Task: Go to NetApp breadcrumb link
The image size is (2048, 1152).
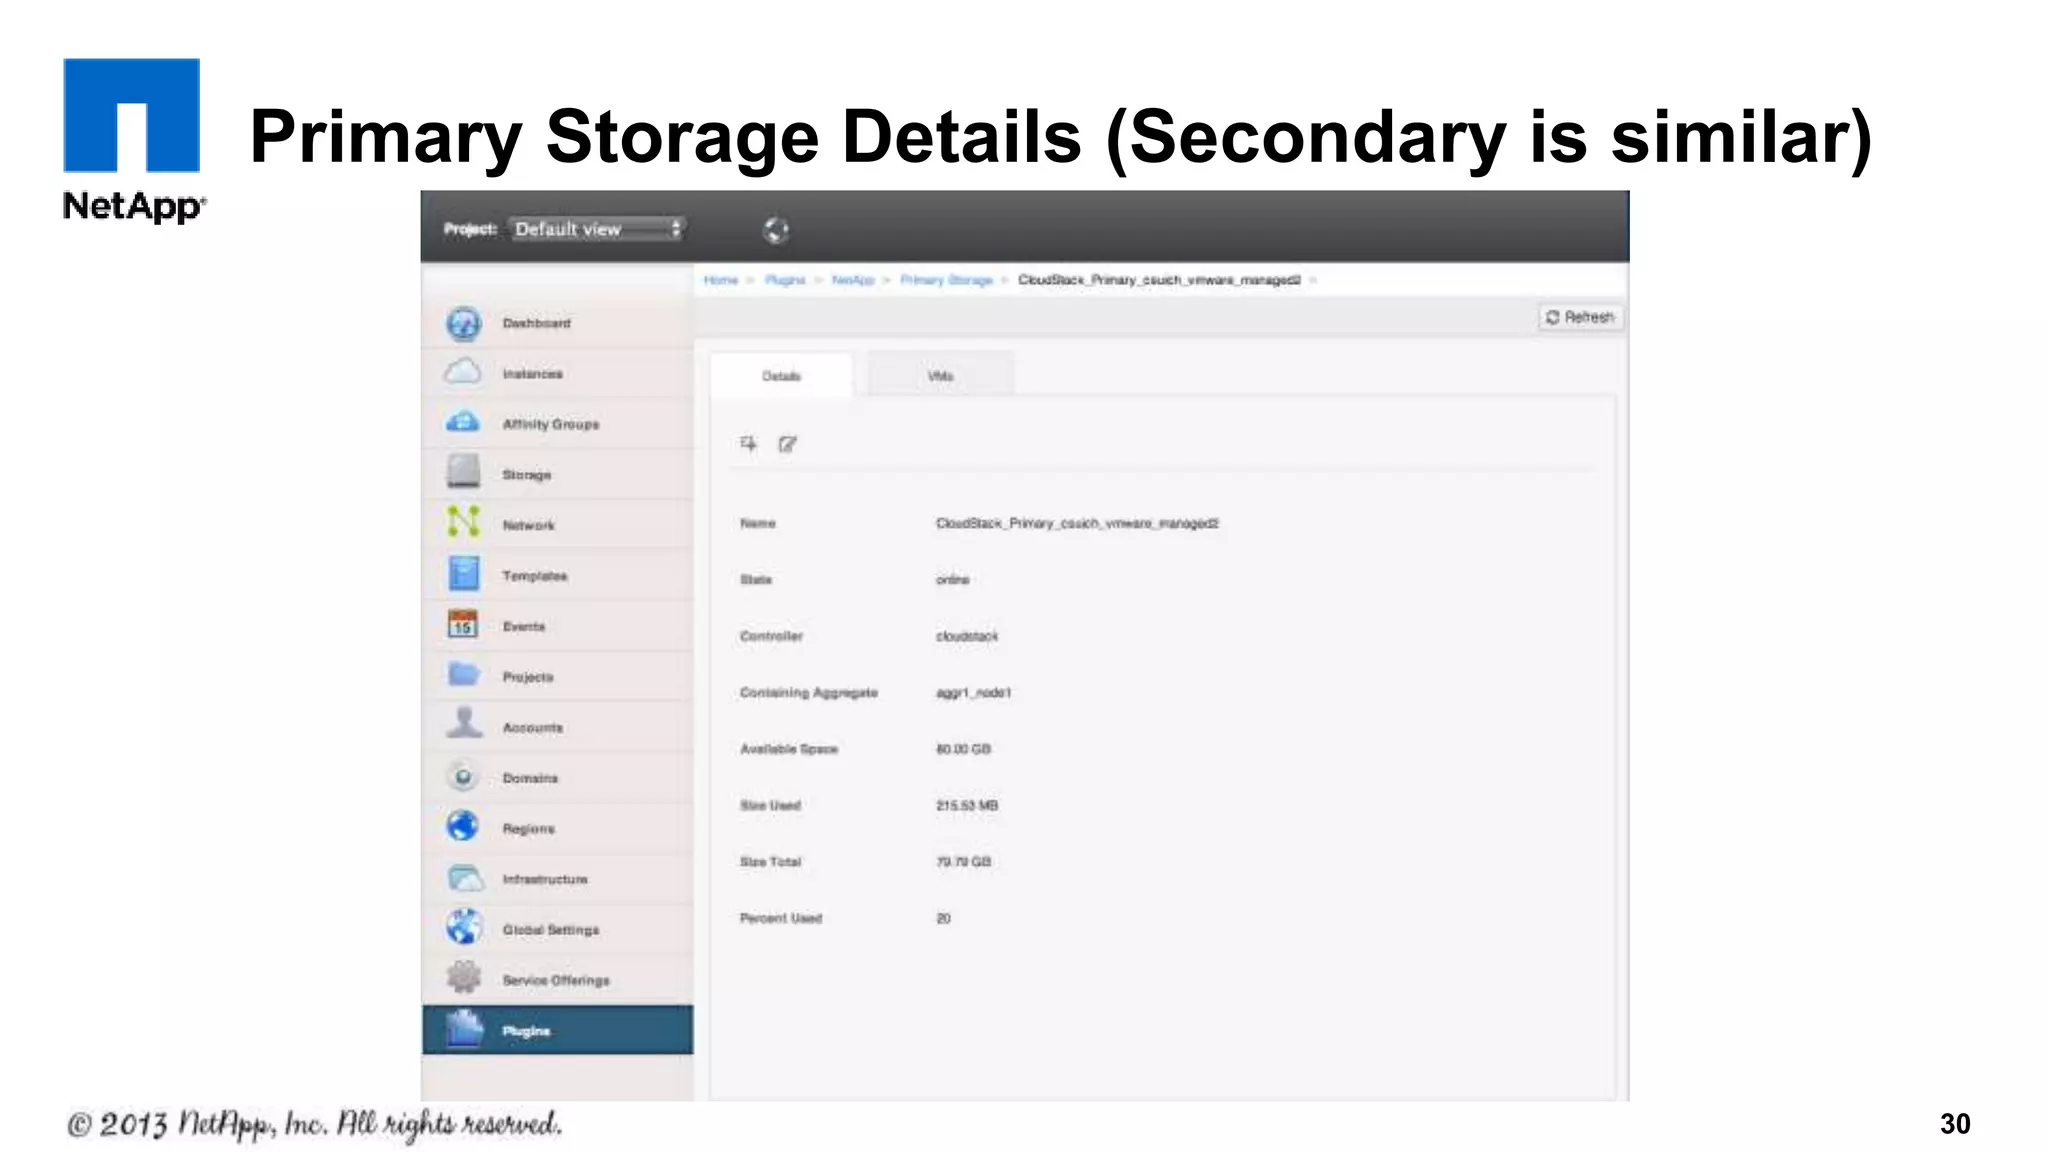Action: (853, 280)
